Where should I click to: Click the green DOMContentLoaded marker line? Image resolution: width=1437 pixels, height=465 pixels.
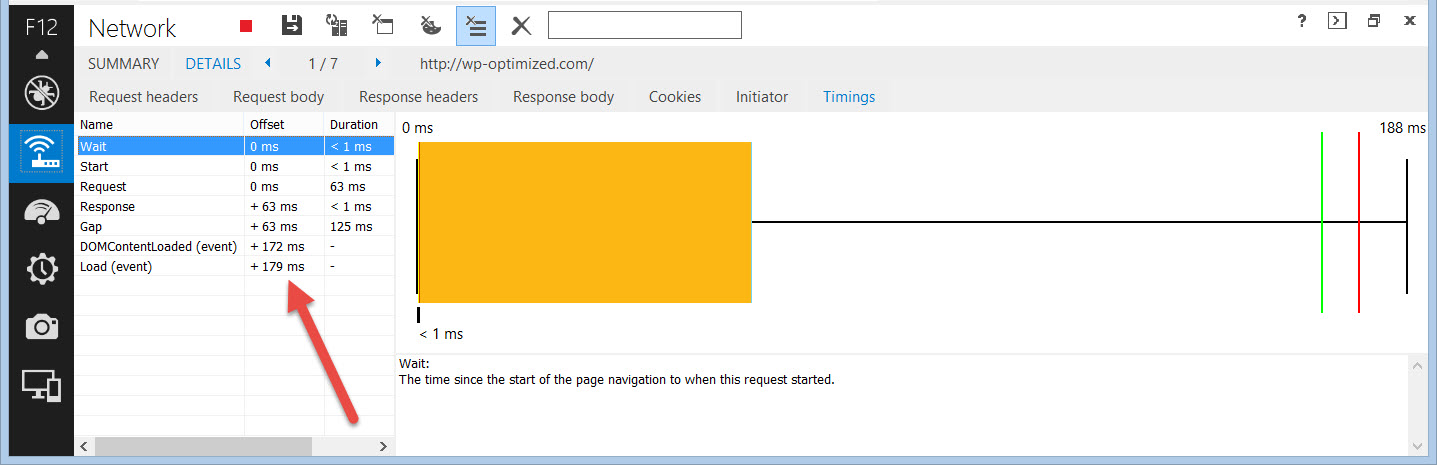tap(1322, 222)
